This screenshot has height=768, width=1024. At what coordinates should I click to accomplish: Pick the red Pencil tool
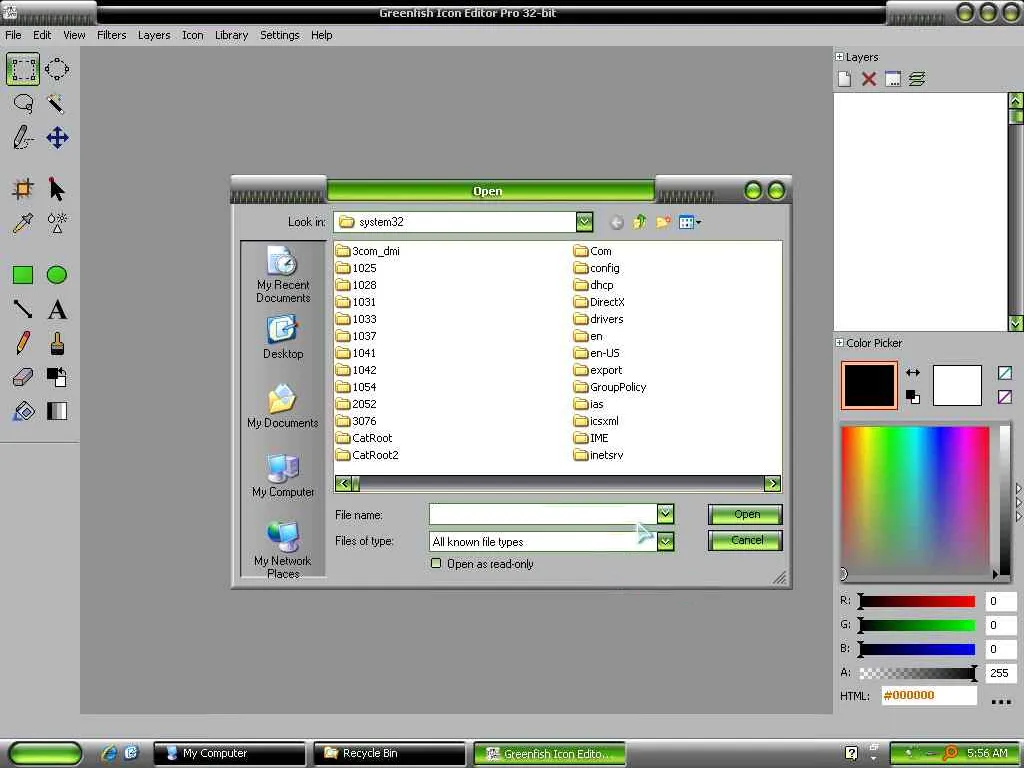(x=23, y=343)
